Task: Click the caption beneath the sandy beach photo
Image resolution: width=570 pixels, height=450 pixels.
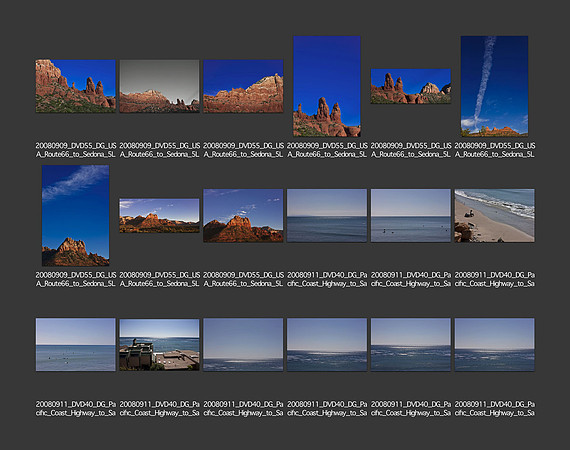Action: 495,279
